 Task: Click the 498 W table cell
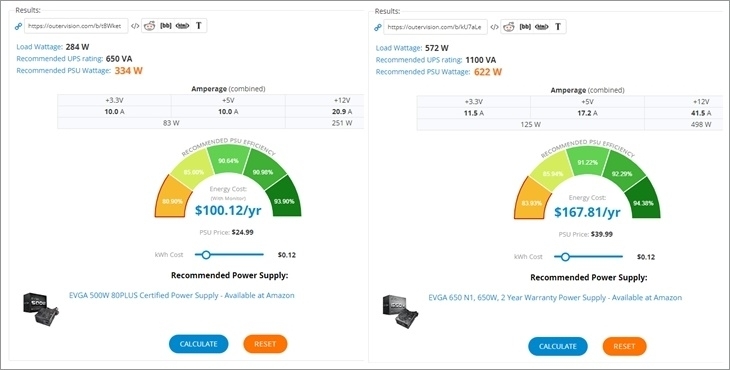click(x=684, y=125)
